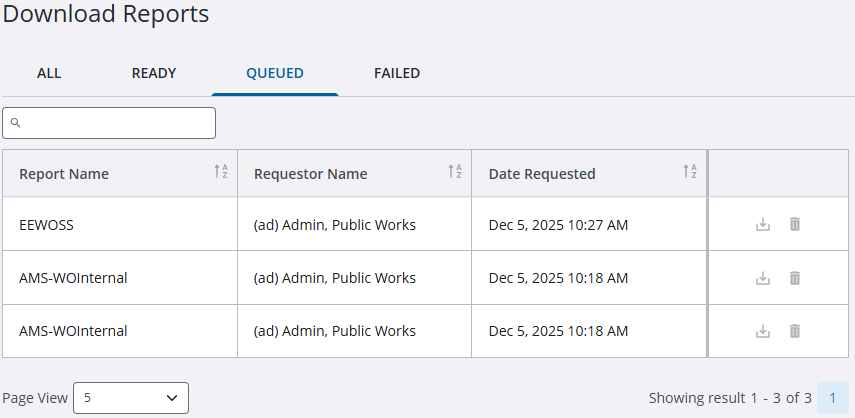Click the Date Requested column header
Image resolution: width=855 pixels, height=418 pixels.
(x=542, y=174)
